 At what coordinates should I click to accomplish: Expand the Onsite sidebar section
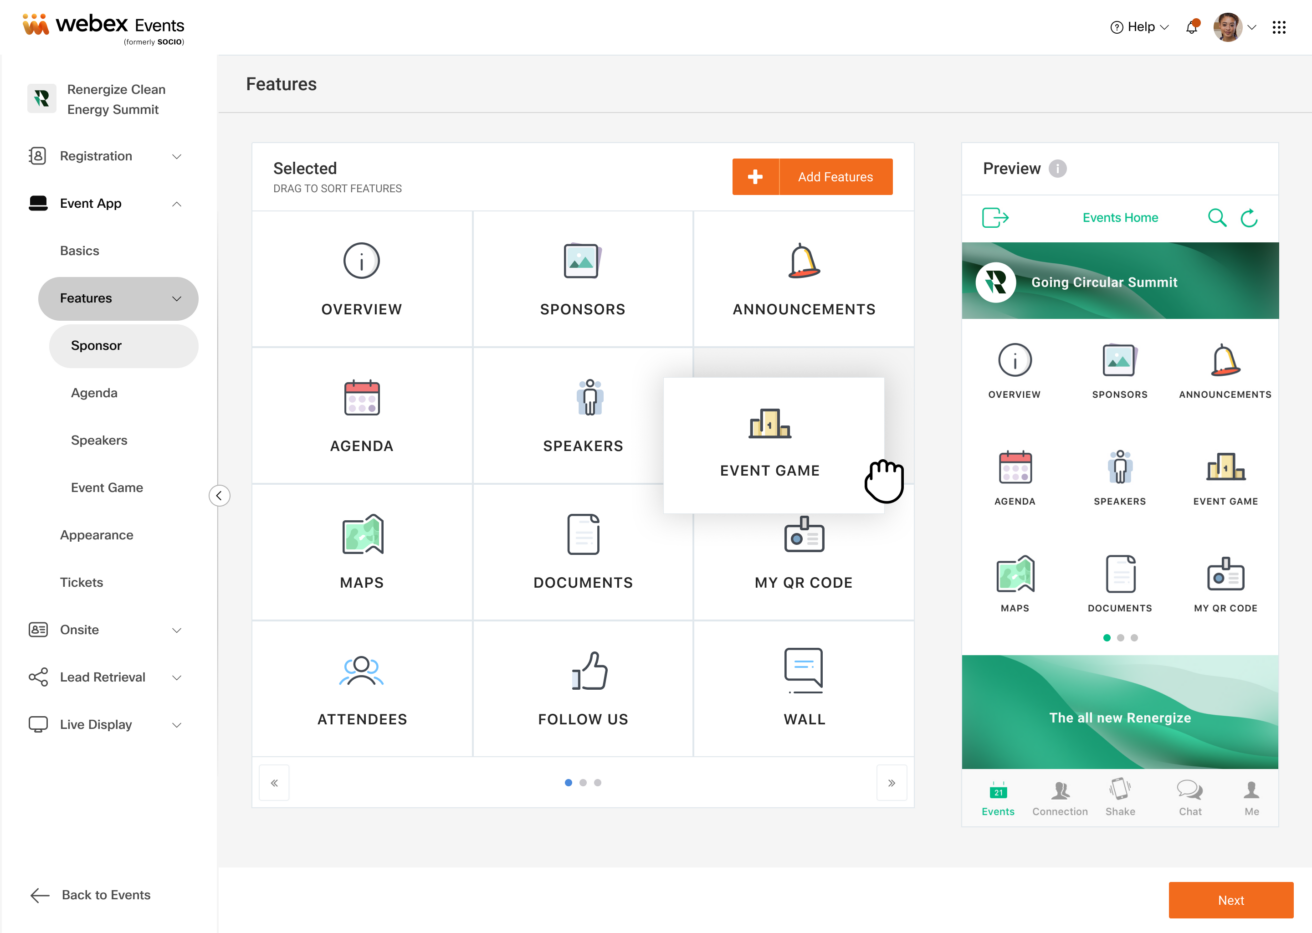click(107, 630)
